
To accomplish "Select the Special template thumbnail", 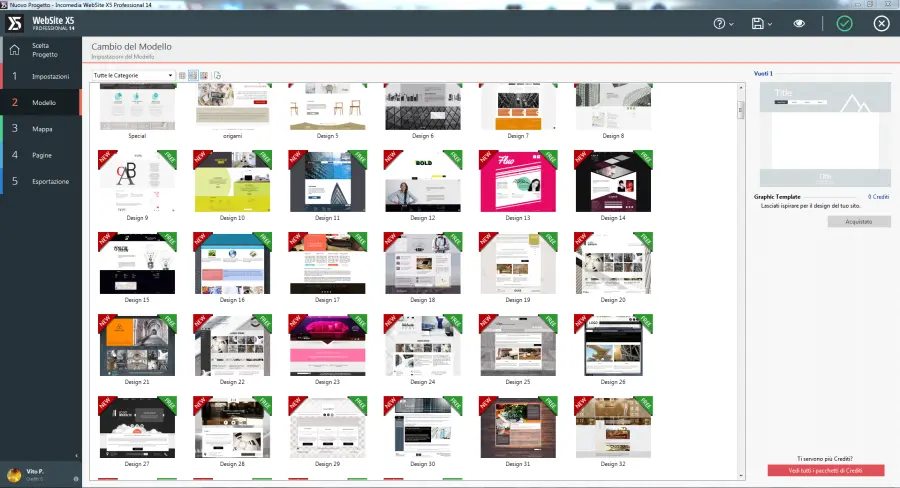I will (x=137, y=107).
